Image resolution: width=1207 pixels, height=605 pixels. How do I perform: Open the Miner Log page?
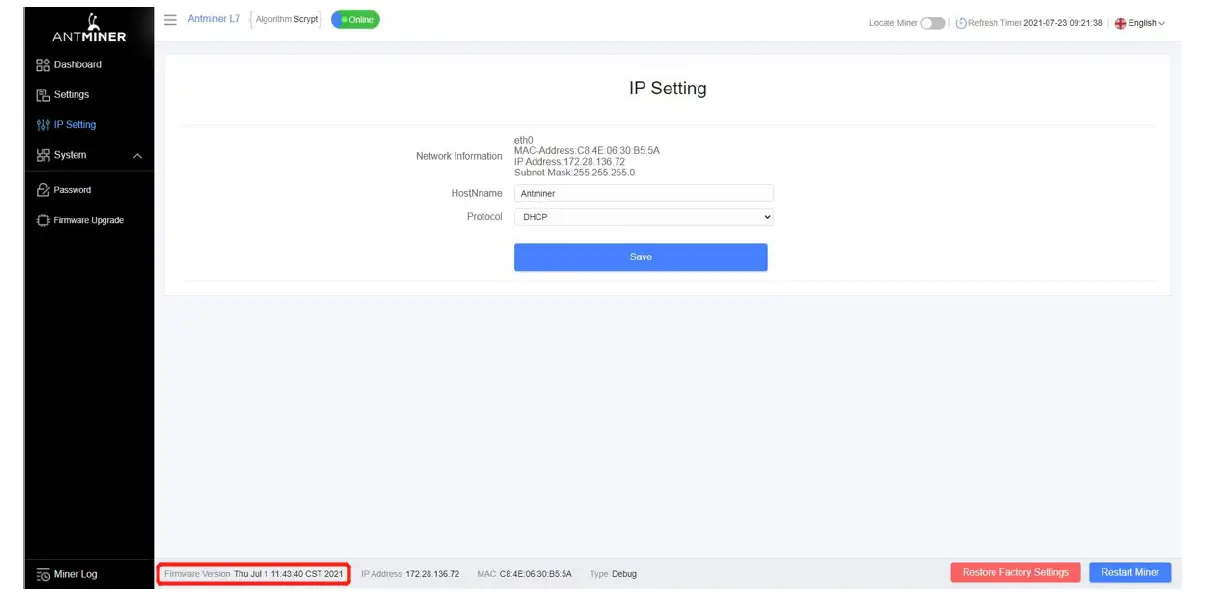pos(75,574)
